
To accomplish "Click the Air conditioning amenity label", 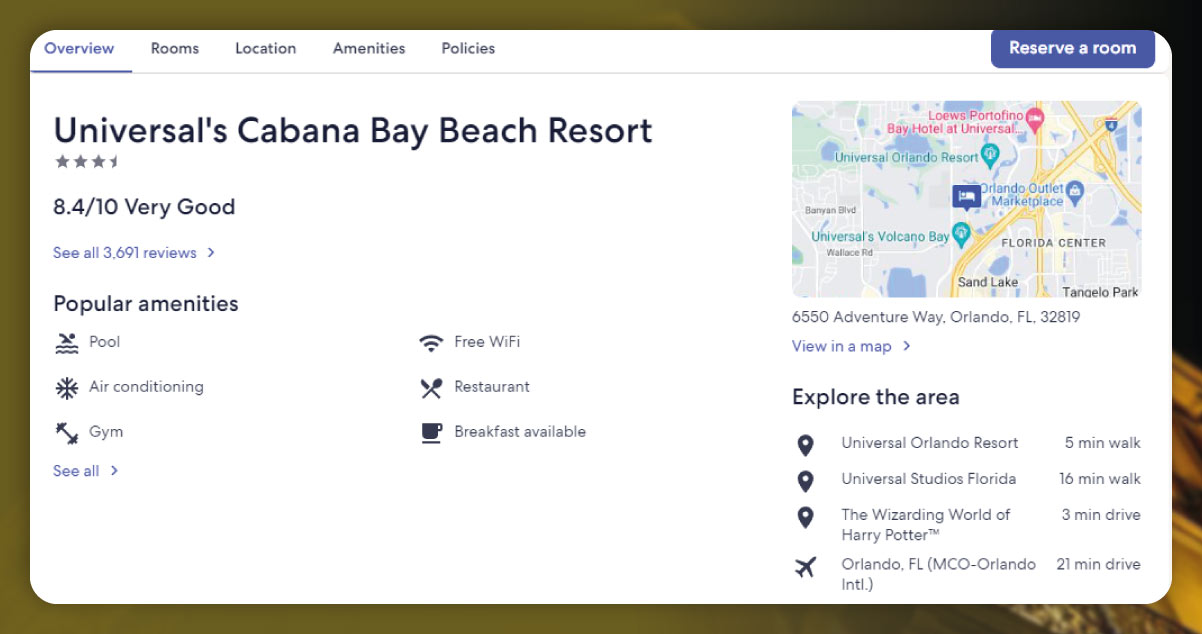I will pos(146,387).
